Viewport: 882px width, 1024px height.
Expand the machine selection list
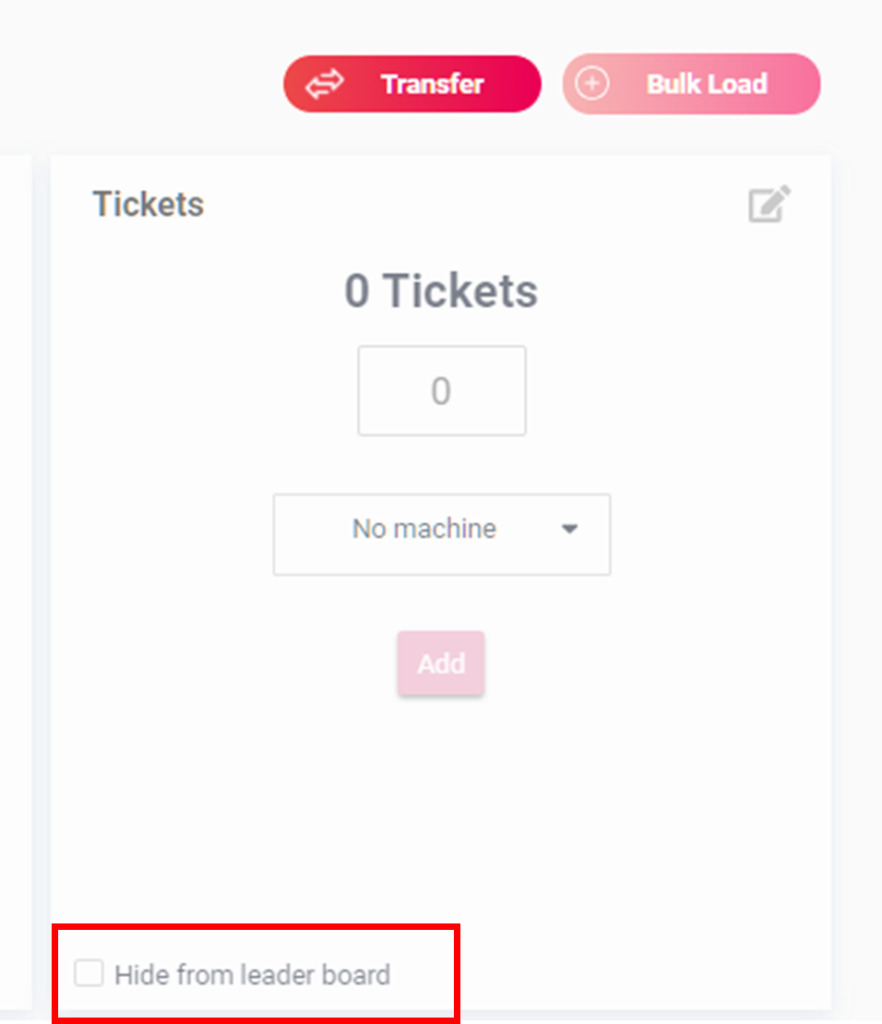(441, 534)
